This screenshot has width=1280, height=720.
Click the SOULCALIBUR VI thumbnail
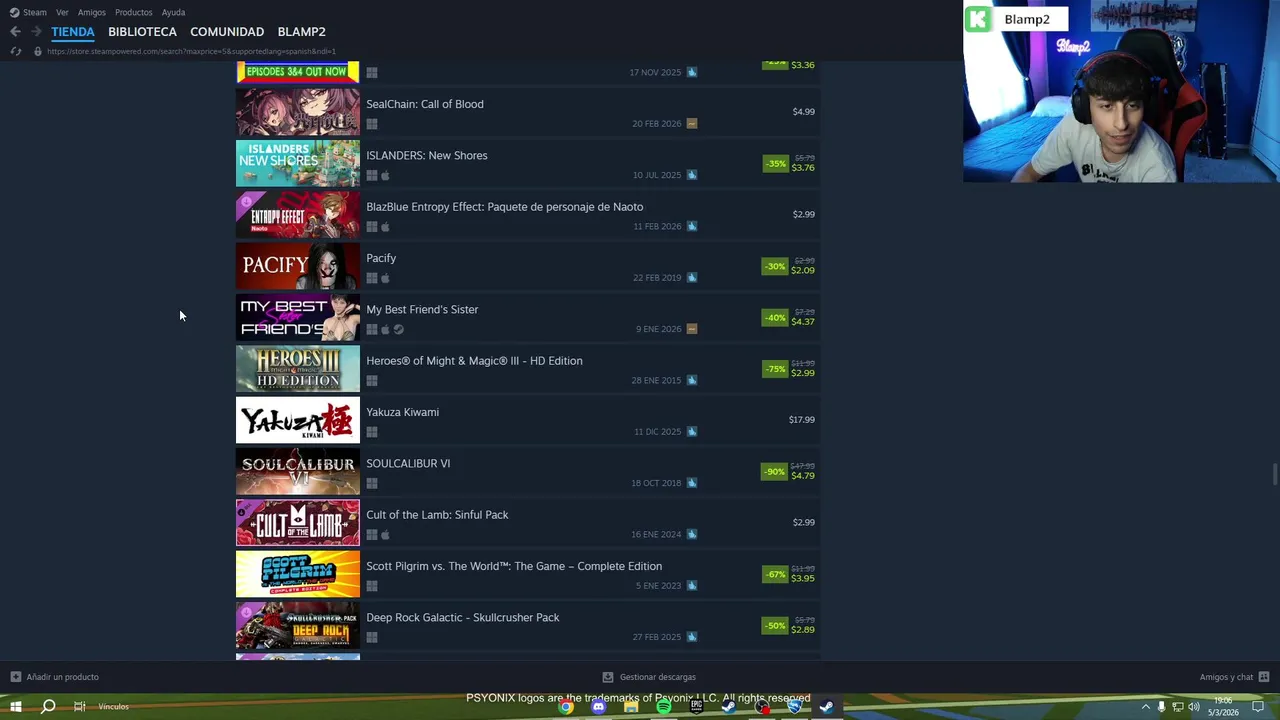tap(297, 471)
